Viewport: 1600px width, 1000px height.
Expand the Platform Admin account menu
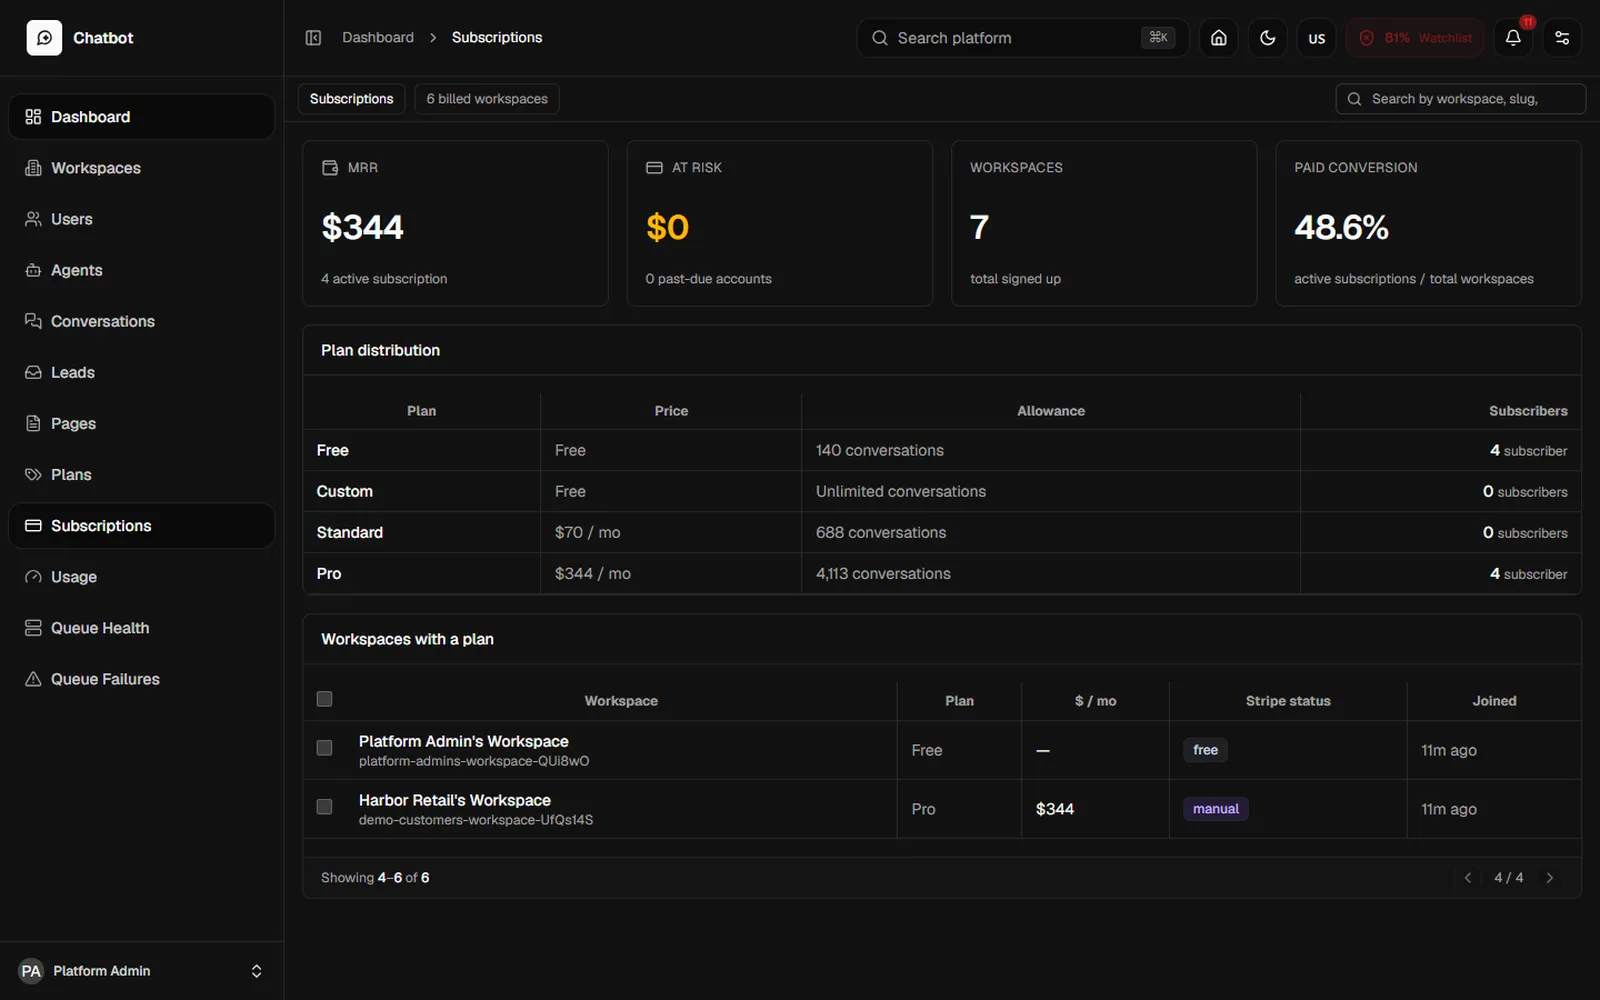click(x=141, y=971)
